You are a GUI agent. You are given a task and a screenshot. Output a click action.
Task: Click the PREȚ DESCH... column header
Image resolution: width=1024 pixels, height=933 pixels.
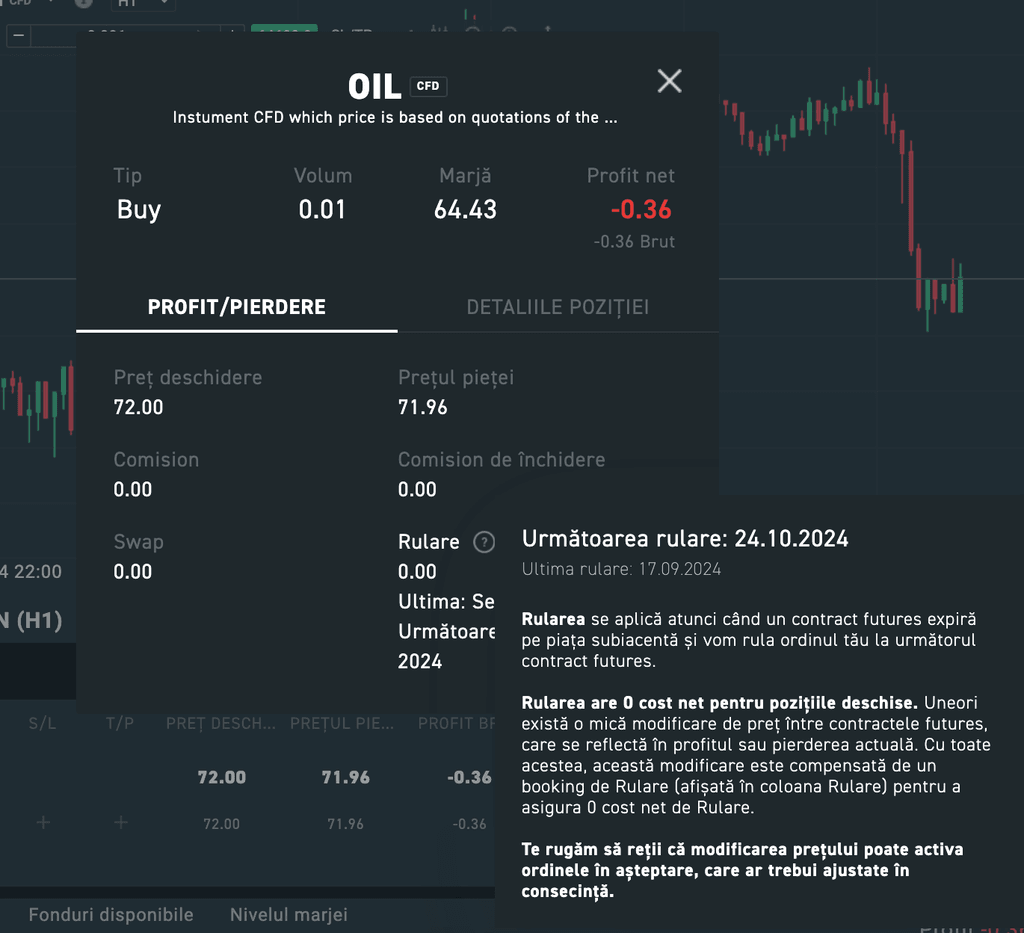pyautogui.click(x=220, y=723)
